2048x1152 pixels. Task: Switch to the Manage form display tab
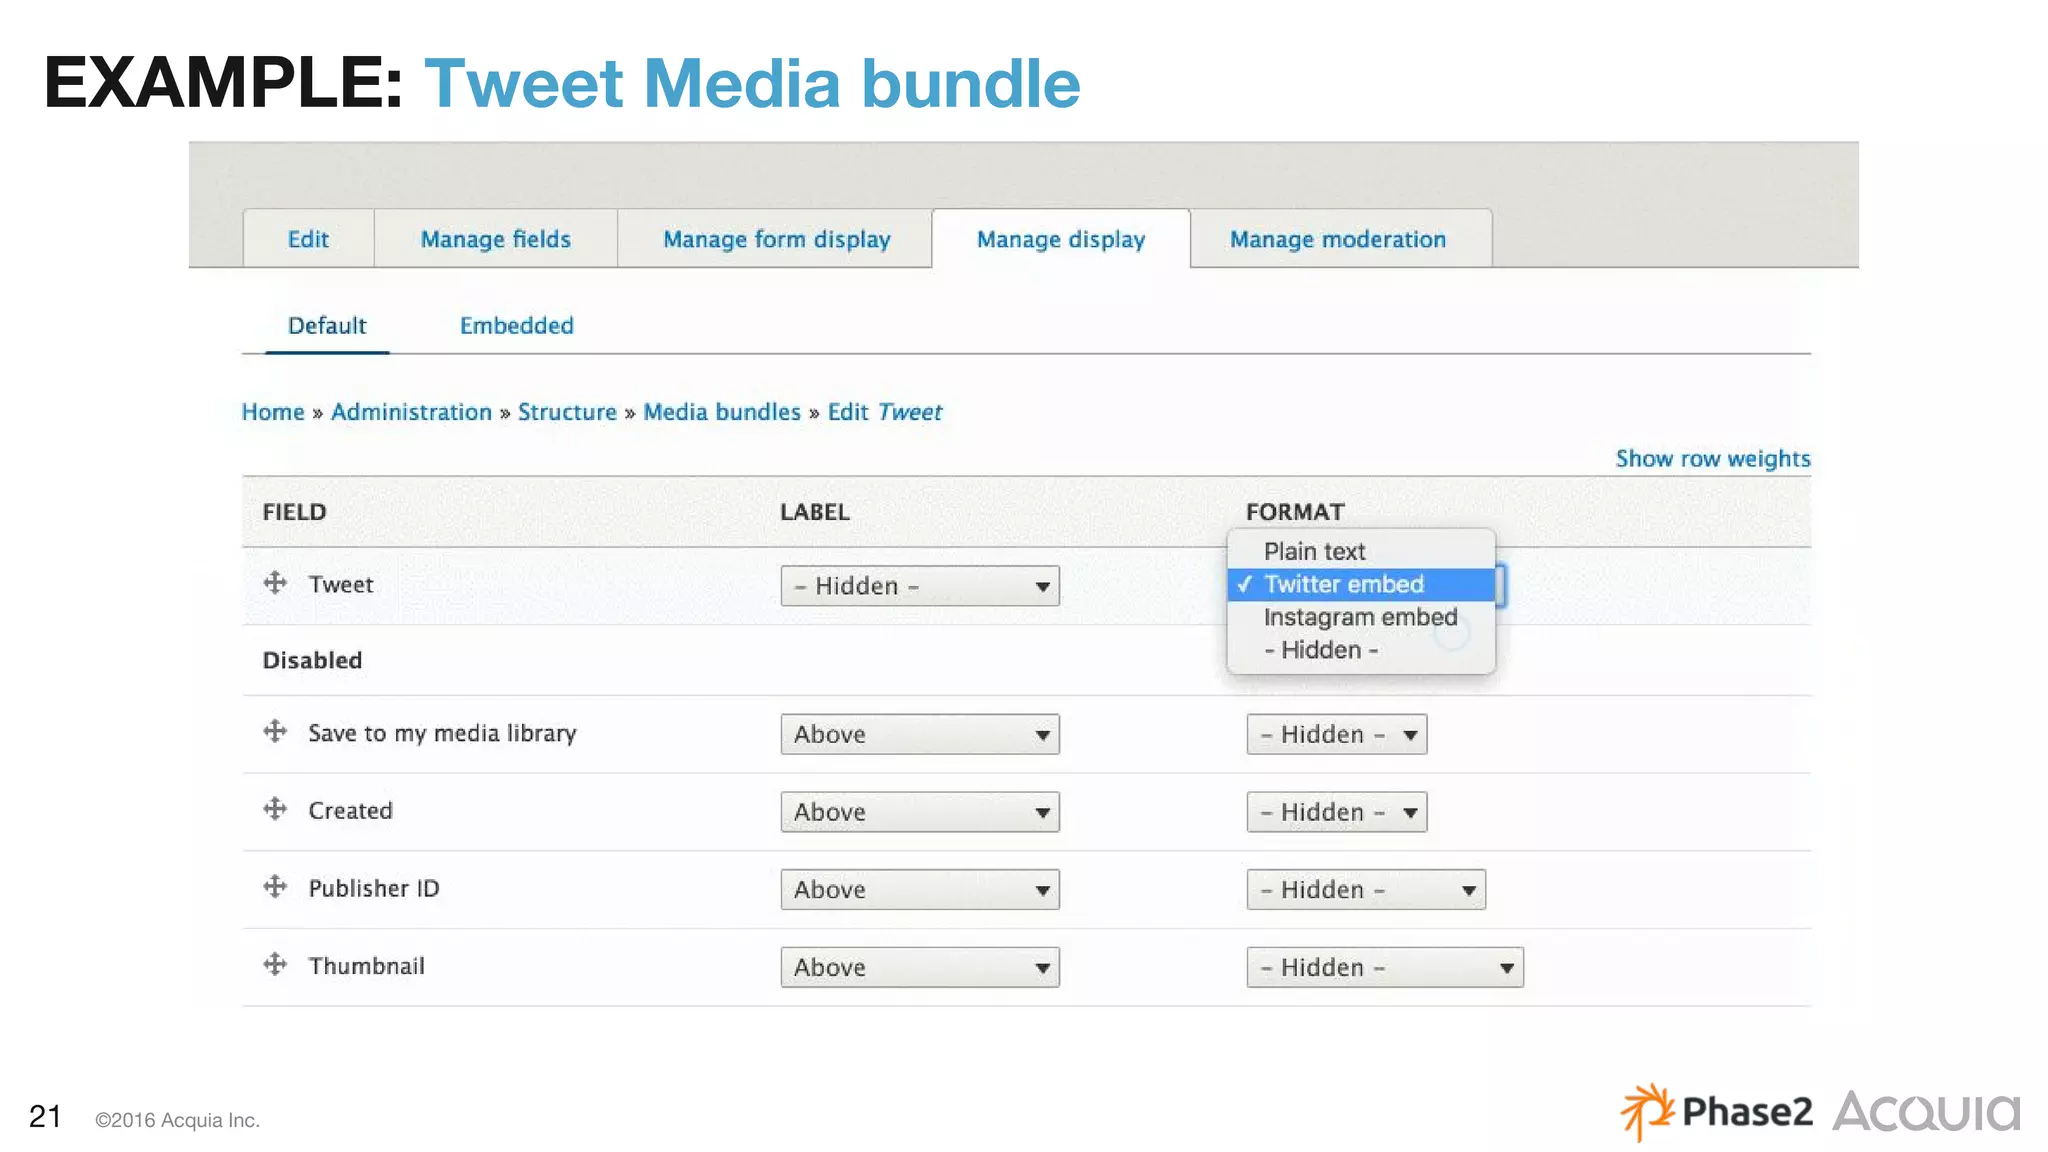pyautogui.click(x=776, y=239)
